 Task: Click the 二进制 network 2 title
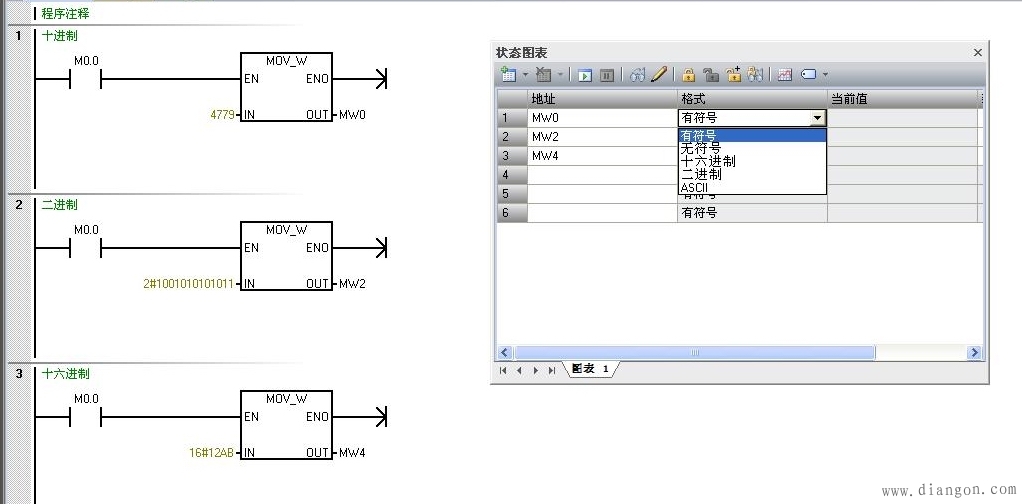(59, 205)
